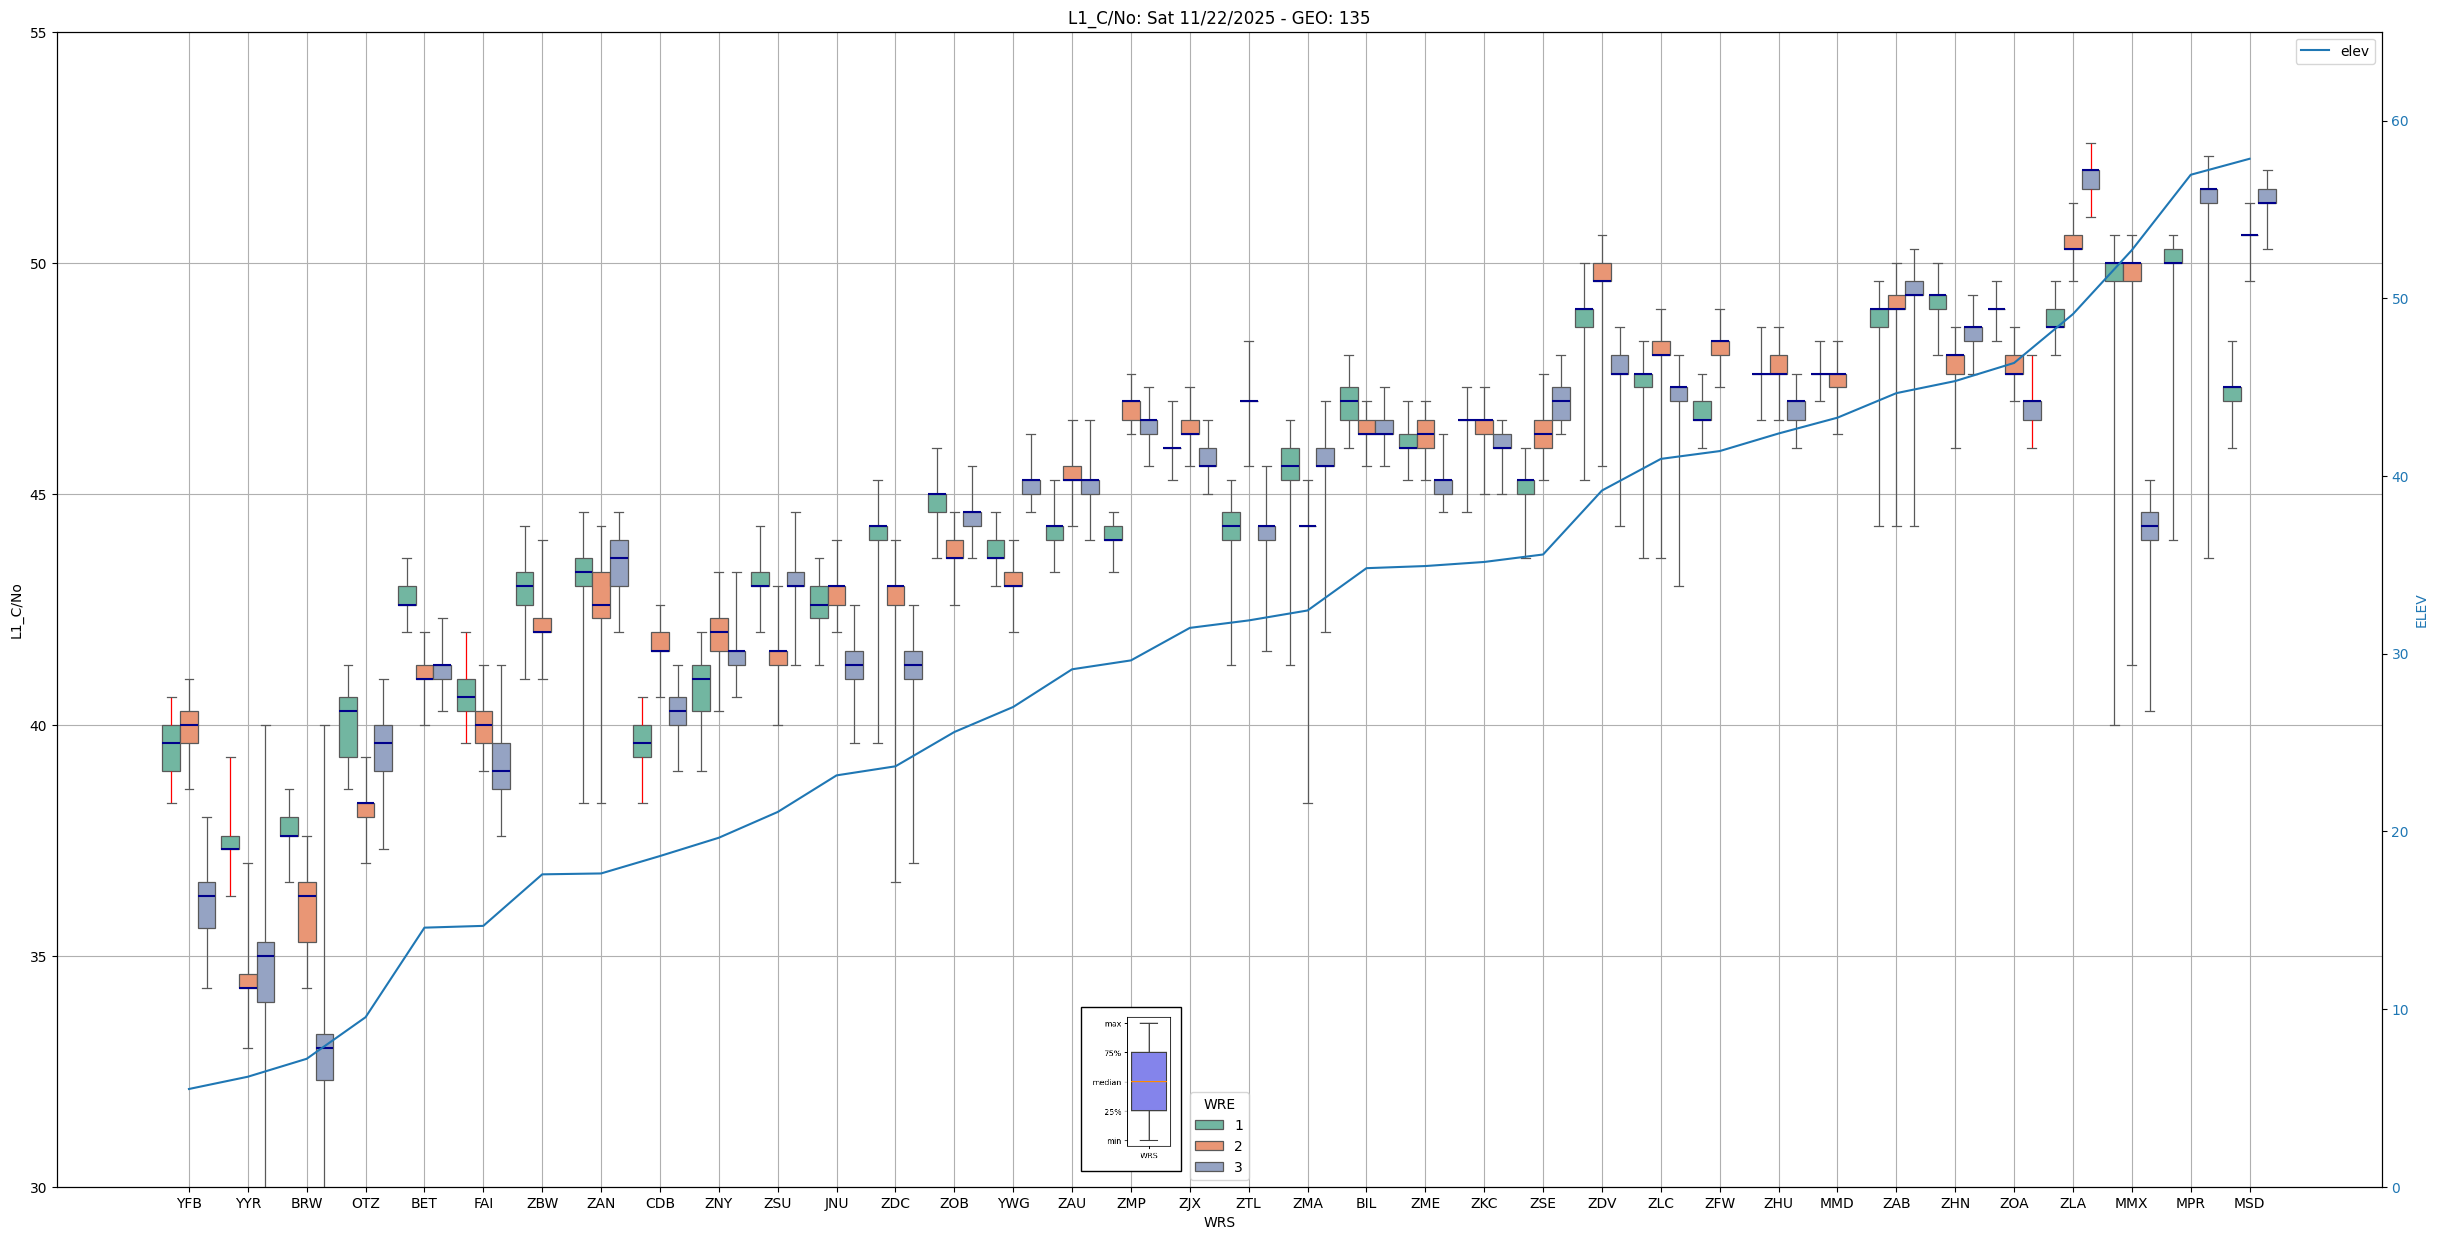Click the WRS x-axis label
Image resolution: width=2438 pixels, height=1240 pixels.
coord(1219,1222)
